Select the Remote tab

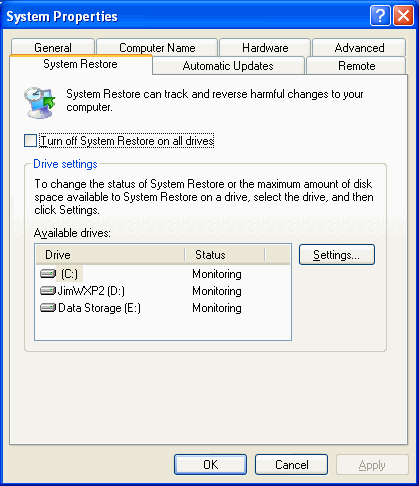click(356, 66)
